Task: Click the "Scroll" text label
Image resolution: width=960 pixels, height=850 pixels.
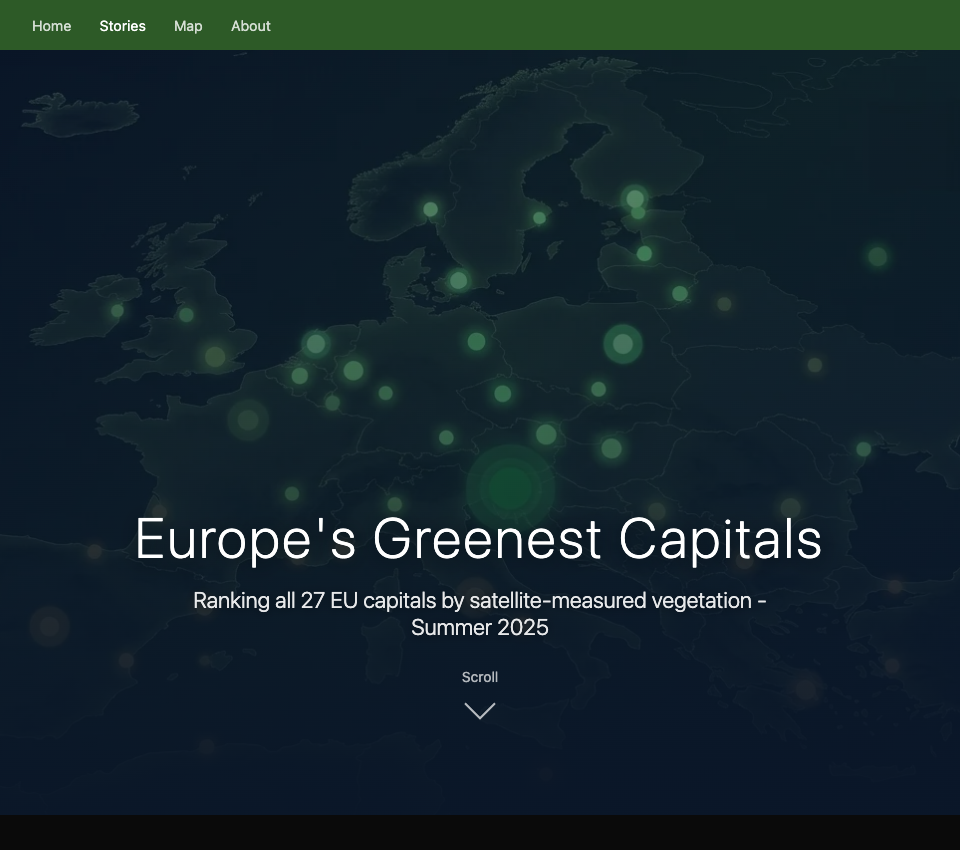Action: point(480,677)
